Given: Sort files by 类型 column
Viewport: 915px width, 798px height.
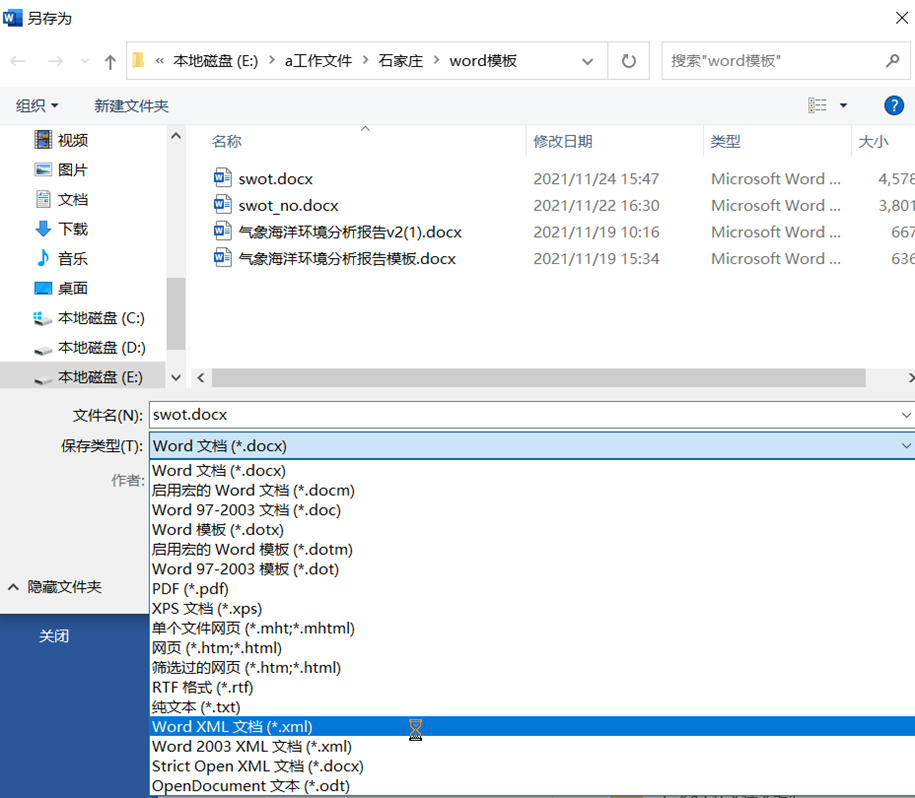Looking at the screenshot, I should pos(725,141).
